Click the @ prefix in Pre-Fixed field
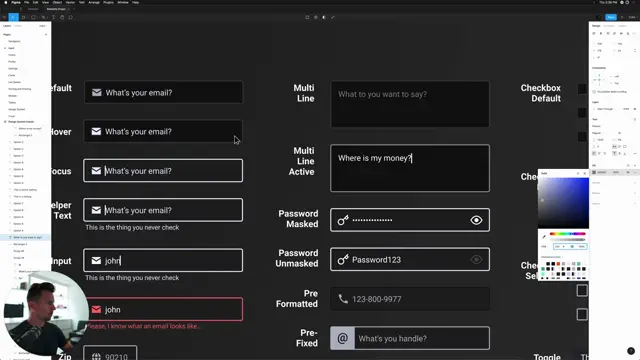Screen dimensions: 640x360 (x=342, y=338)
